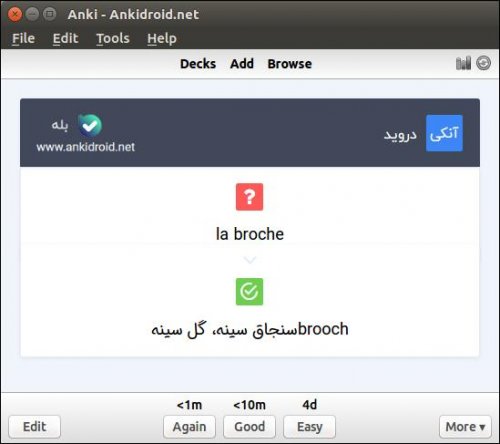Click the red question mark icon
500x444 pixels.
pos(249,197)
